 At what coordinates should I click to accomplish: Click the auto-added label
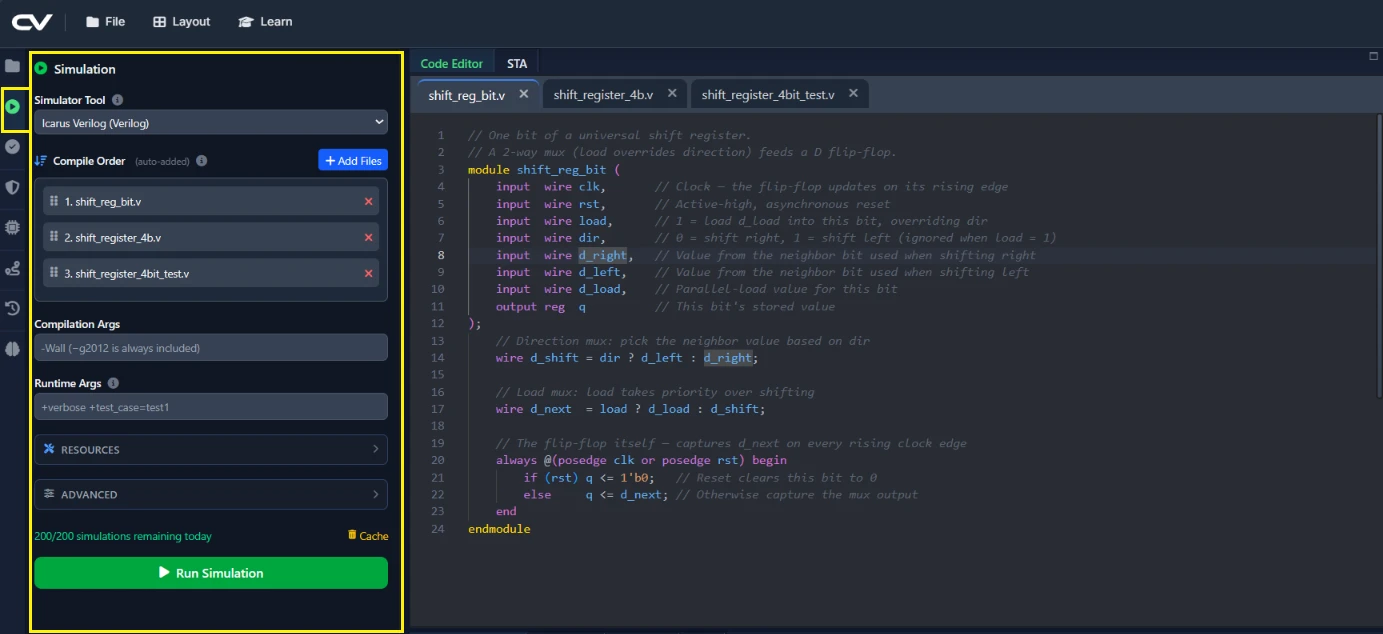click(x=163, y=161)
